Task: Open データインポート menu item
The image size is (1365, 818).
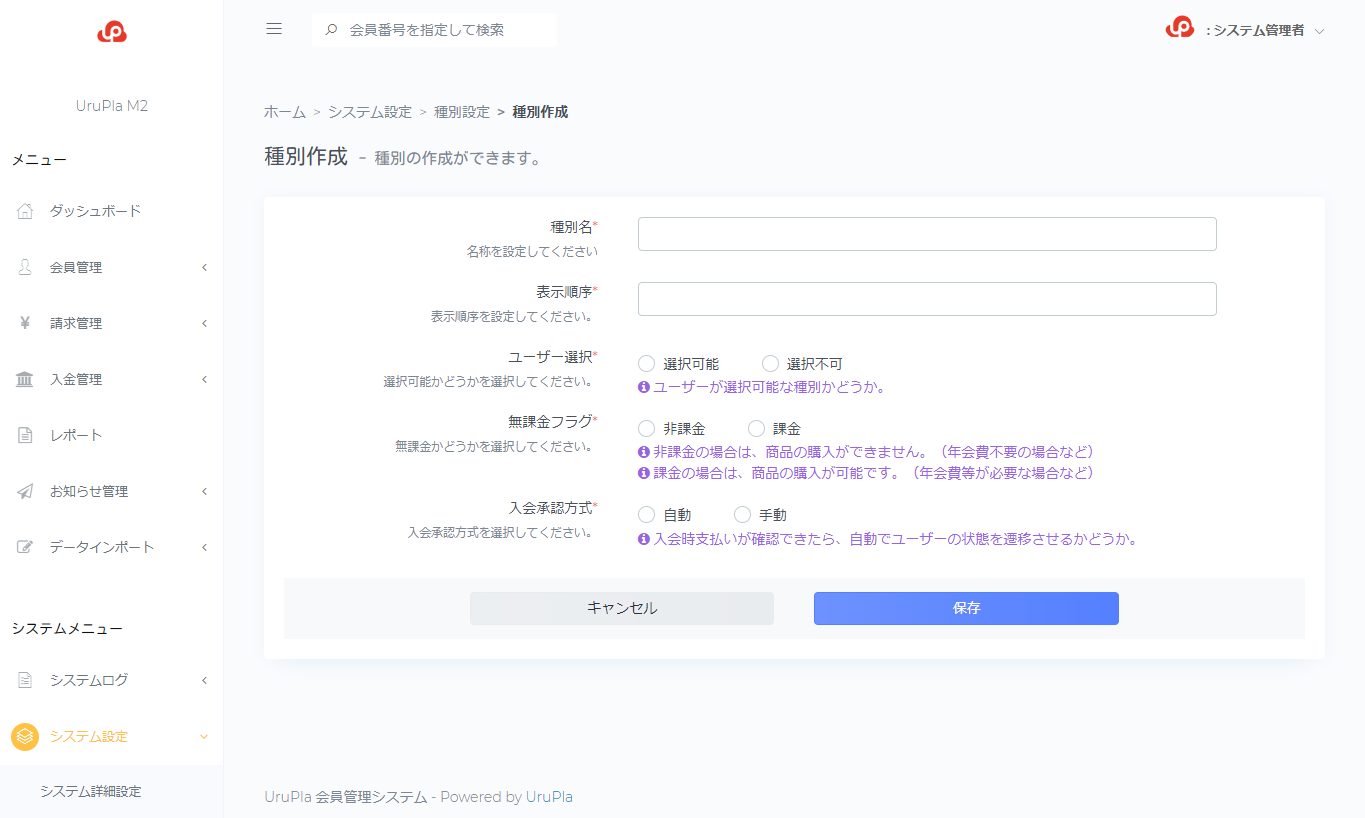Action: (x=111, y=547)
